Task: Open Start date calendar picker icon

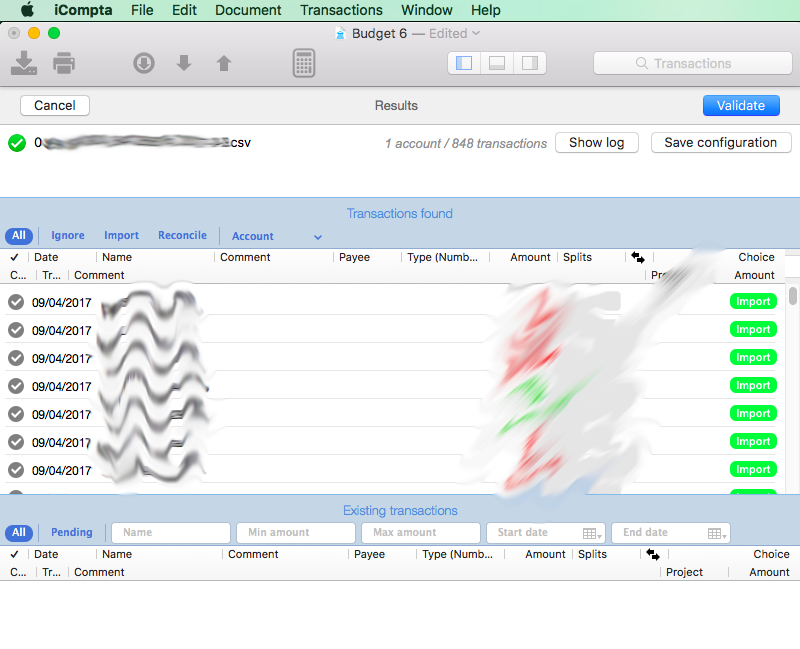Action: coord(592,533)
